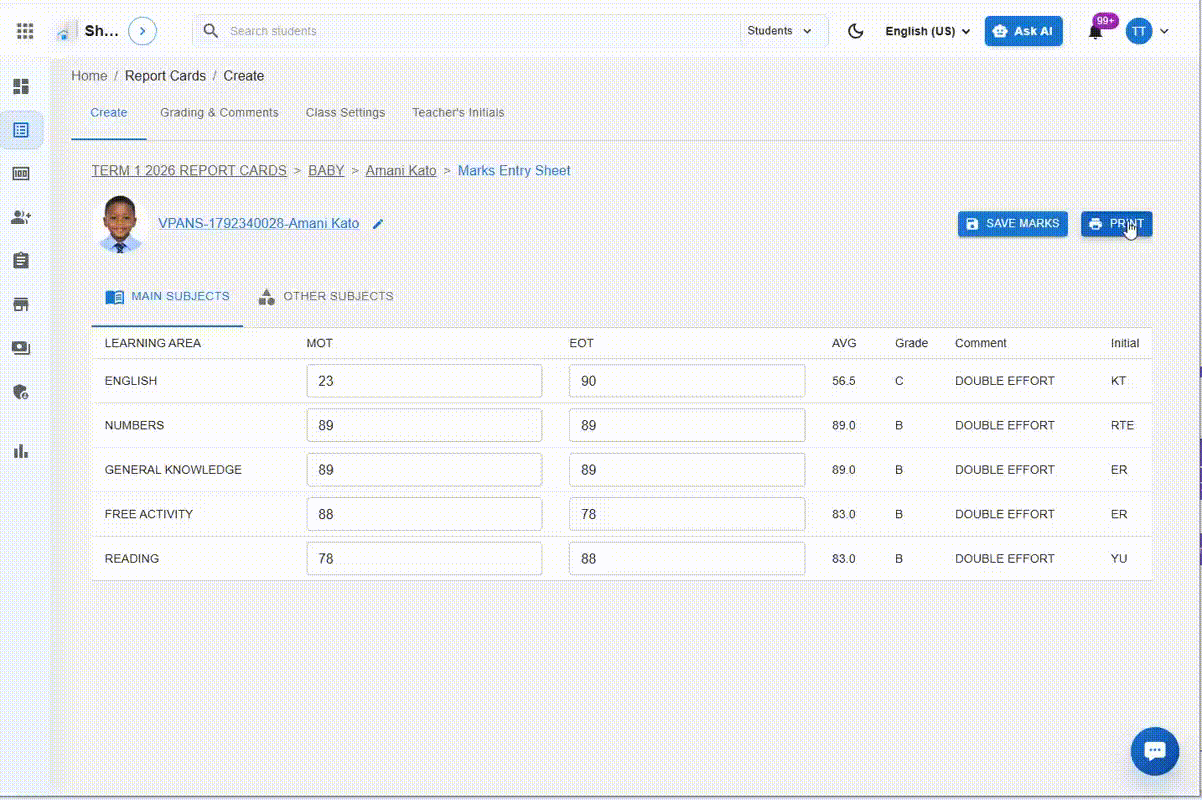Open the dashboard sidebar icon
Viewport: 1202px width, 800px height.
point(21,86)
